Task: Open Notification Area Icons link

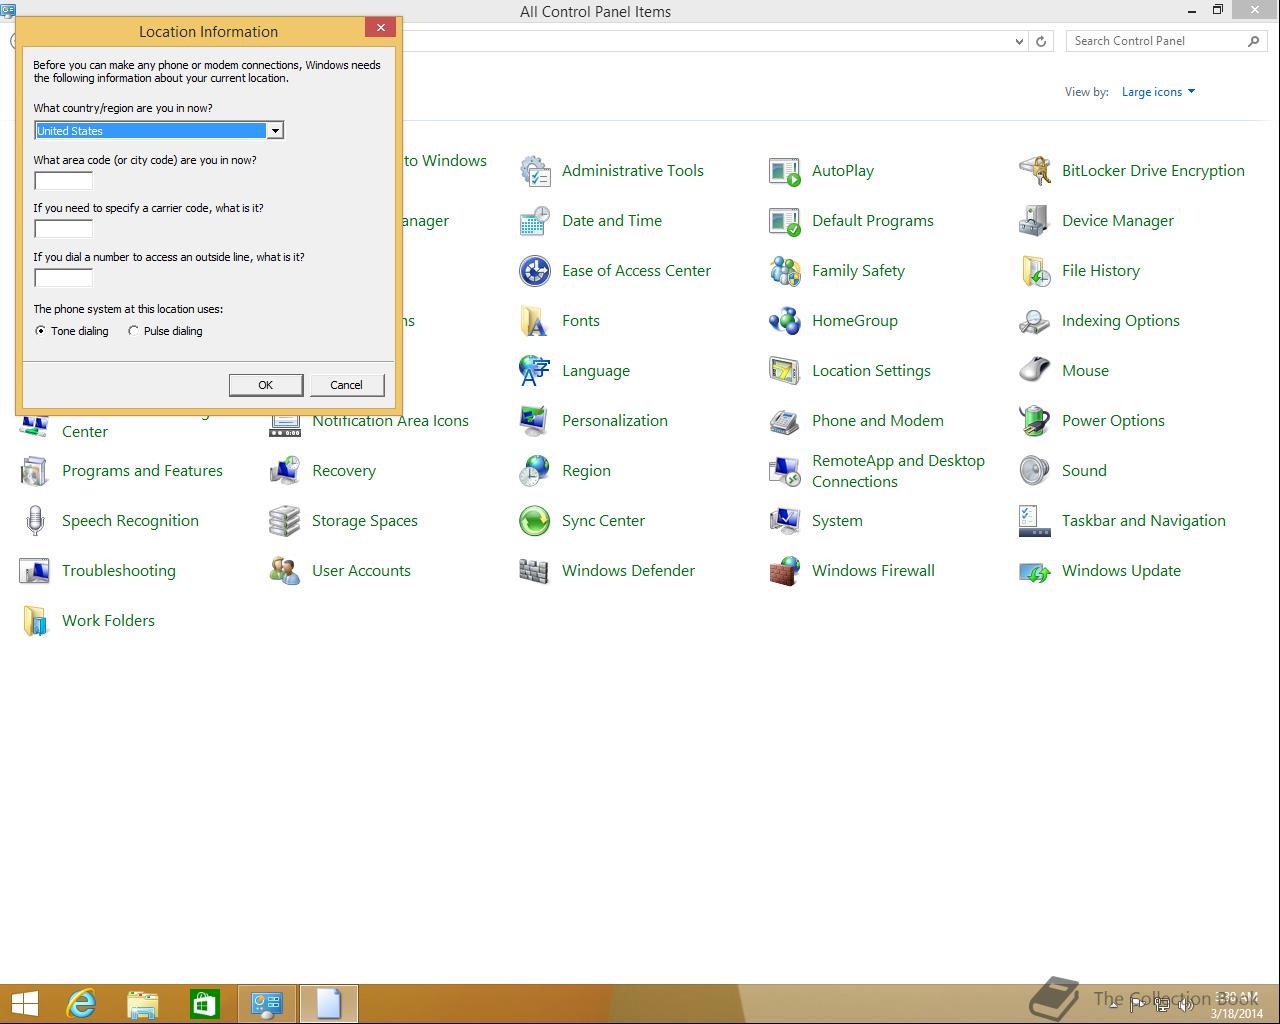Action: point(390,421)
